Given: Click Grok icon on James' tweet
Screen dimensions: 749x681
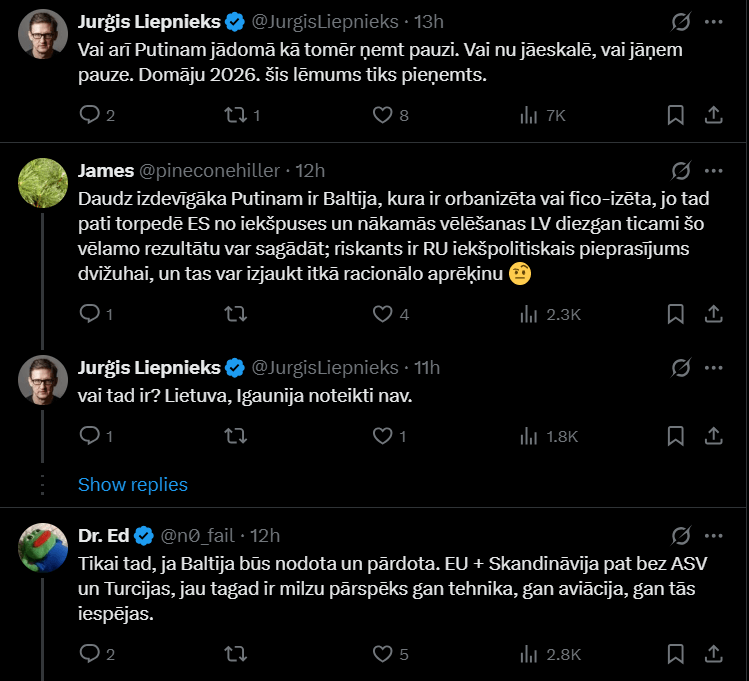Looking at the screenshot, I should [x=681, y=170].
